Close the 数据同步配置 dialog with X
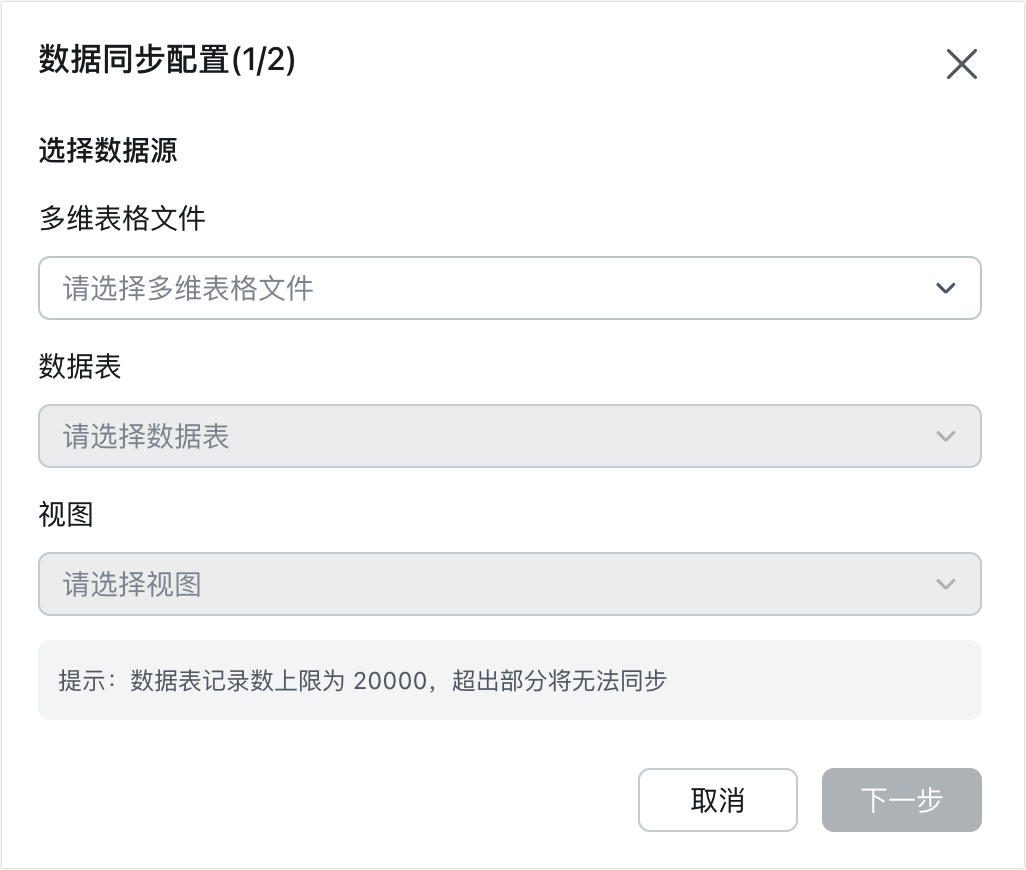 (962, 64)
